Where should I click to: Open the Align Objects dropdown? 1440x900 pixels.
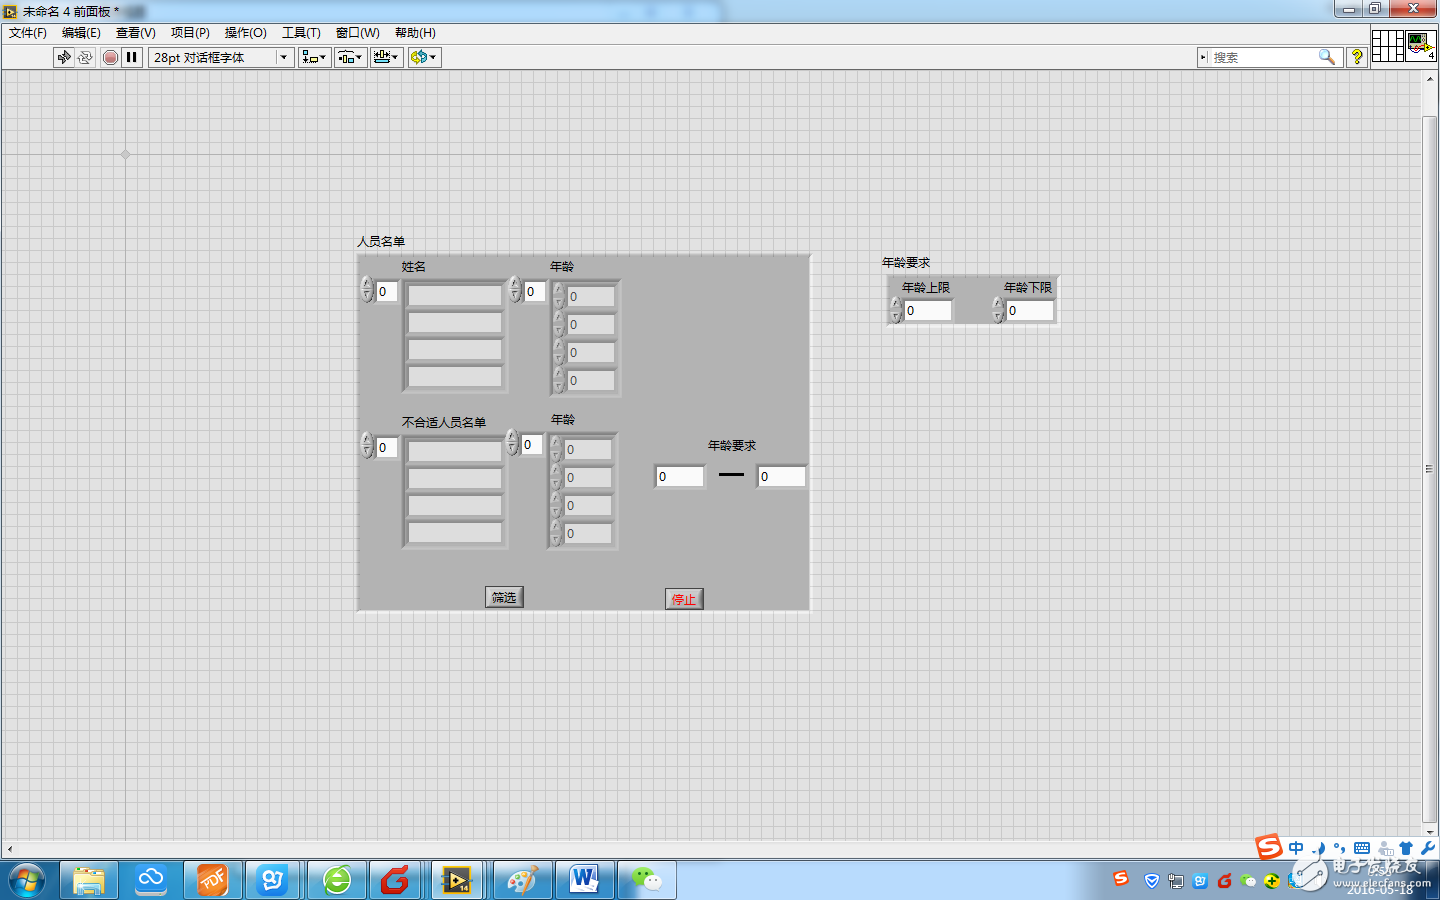pyautogui.click(x=314, y=57)
